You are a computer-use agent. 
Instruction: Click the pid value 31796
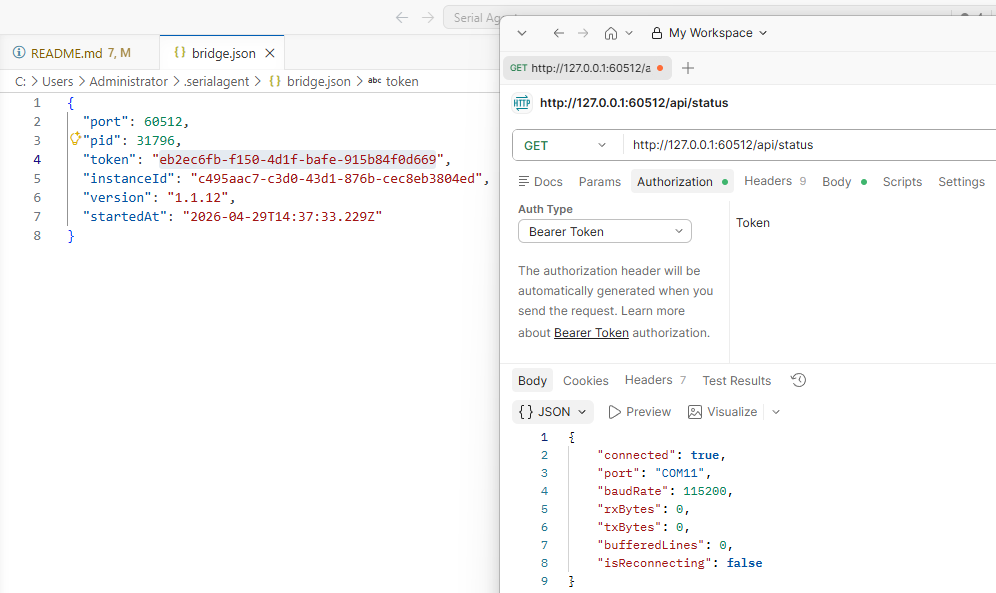(155, 140)
